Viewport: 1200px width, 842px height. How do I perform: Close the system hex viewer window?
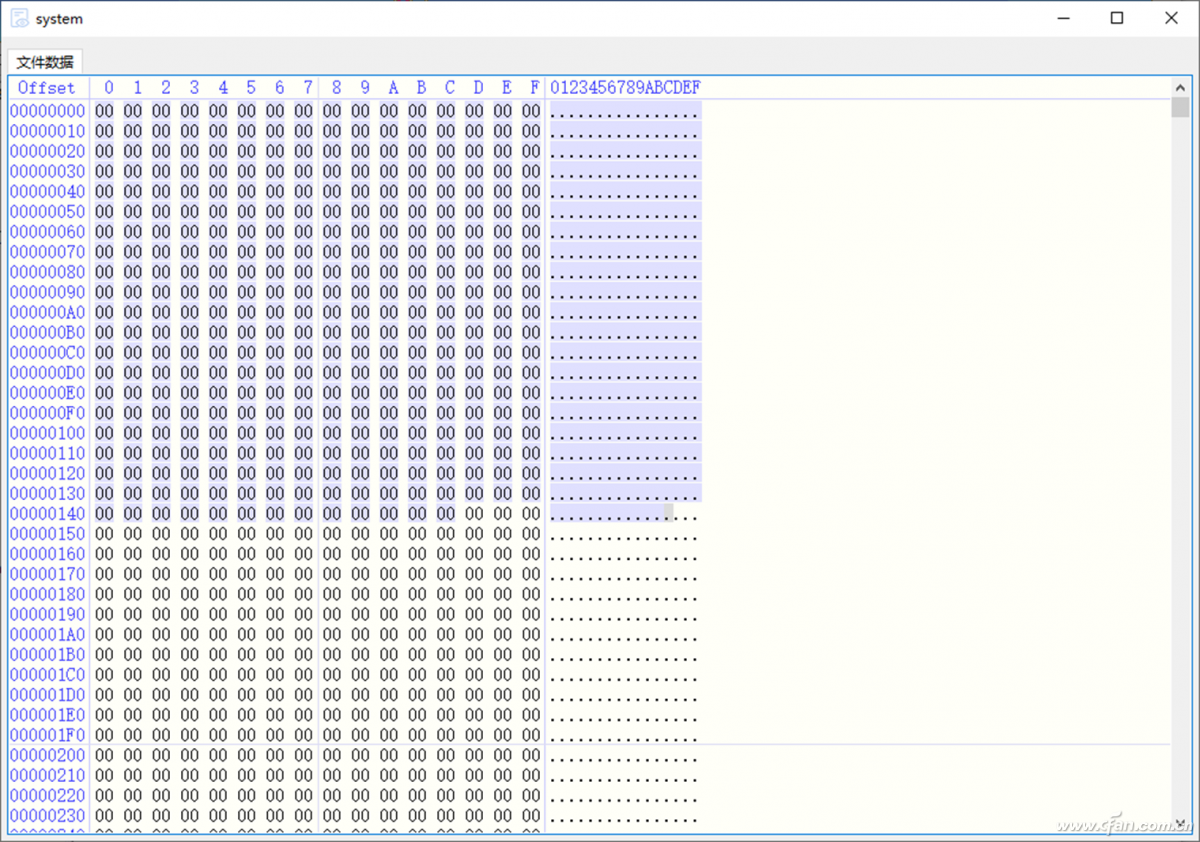pyautogui.click(x=1171, y=18)
